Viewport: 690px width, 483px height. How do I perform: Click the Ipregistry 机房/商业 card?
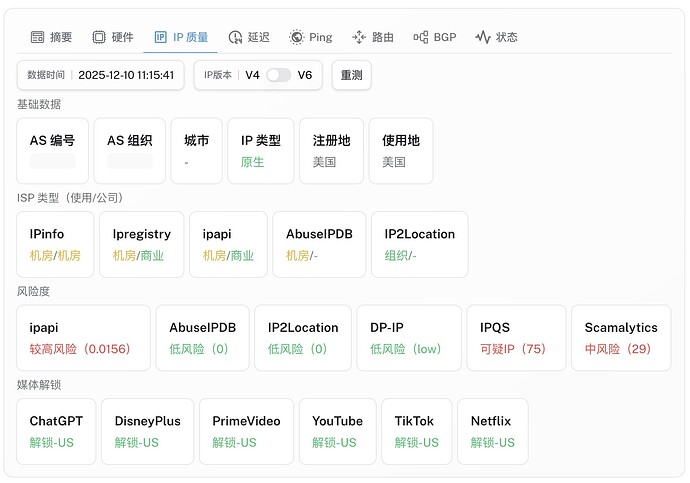point(141,245)
